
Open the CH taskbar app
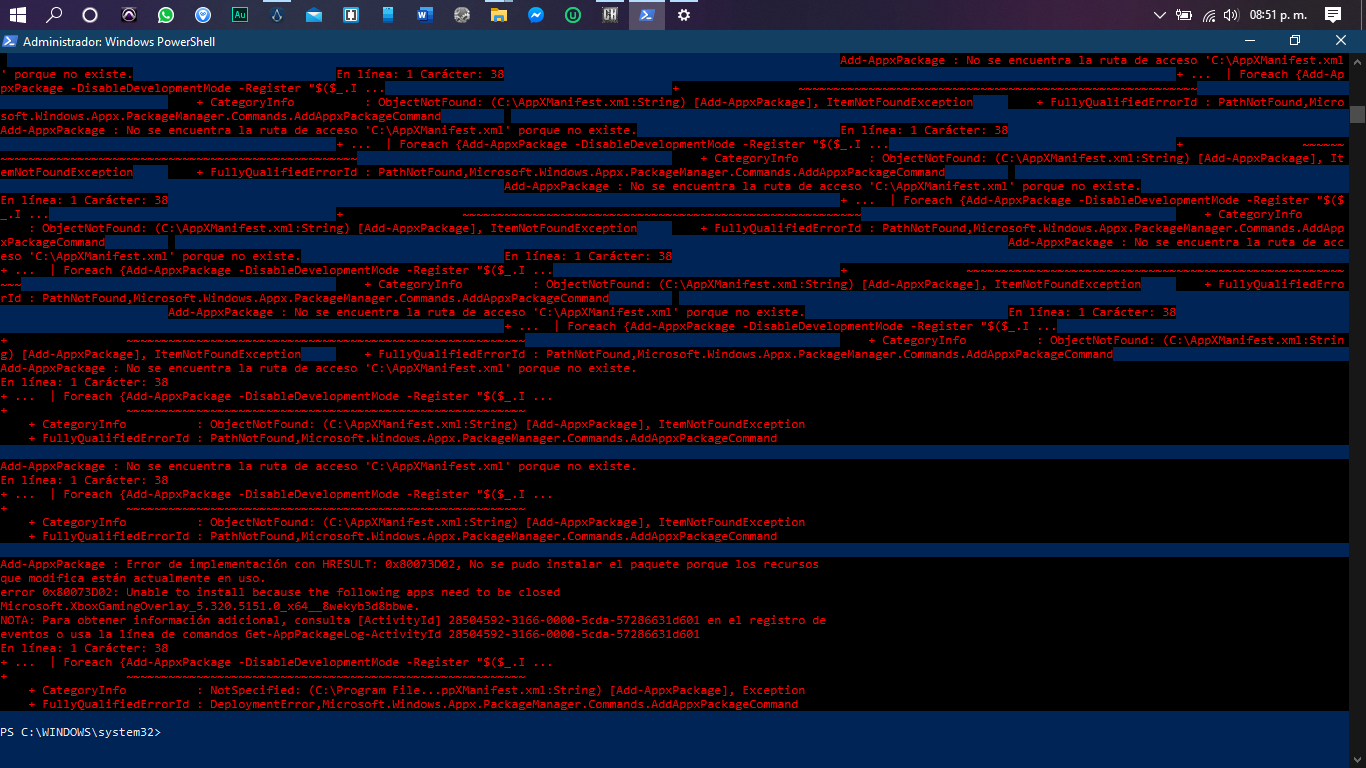tap(610, 15)
